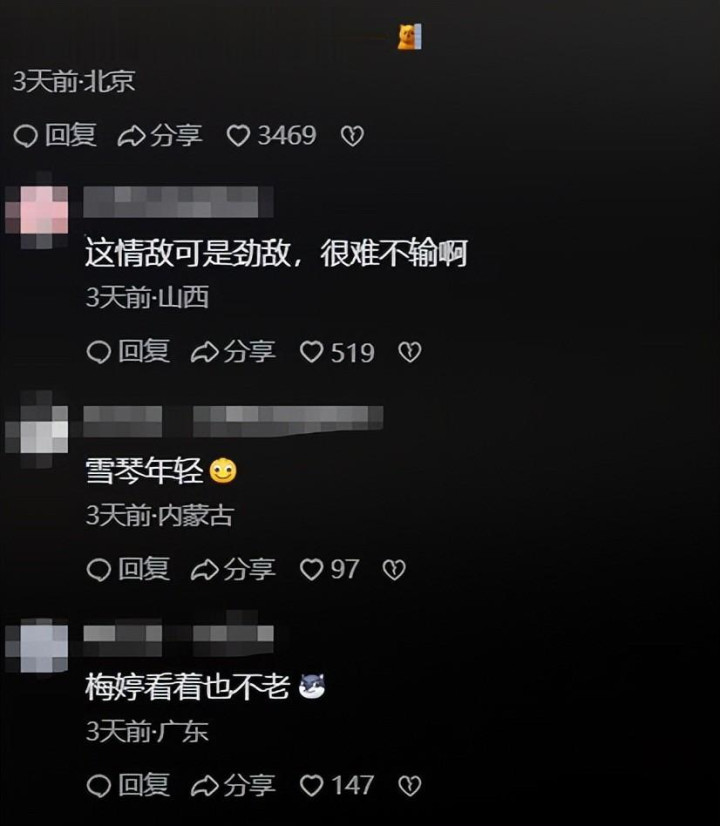The width and height of the screenshot is (720, 826).
Task: Share the 梅婷看着也不老 comment
Action: [233, 785]
